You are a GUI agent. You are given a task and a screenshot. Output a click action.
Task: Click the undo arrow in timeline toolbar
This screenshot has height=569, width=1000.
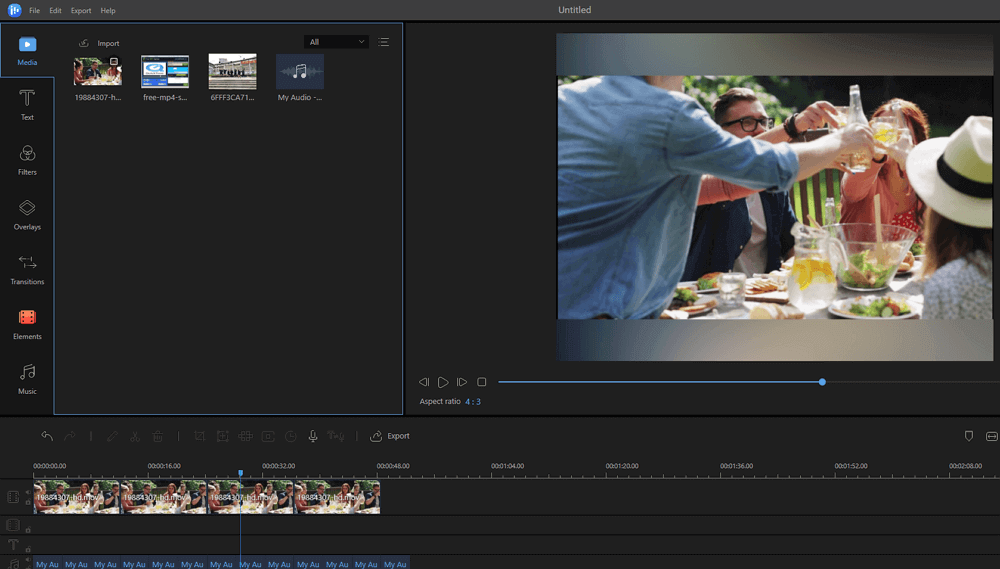(x=47, y=436)
